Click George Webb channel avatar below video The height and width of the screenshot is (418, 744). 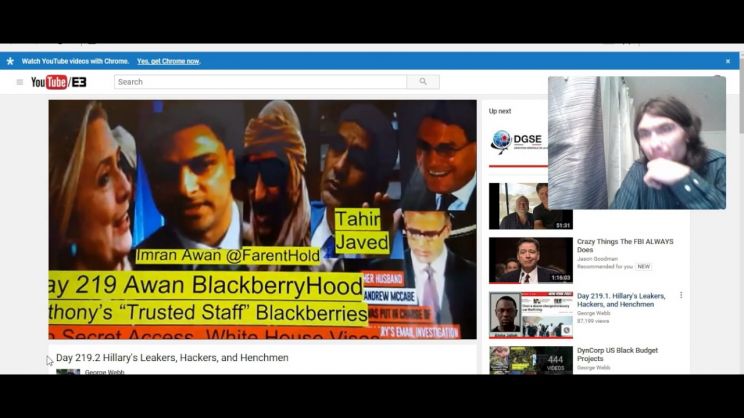click(68, 373)
